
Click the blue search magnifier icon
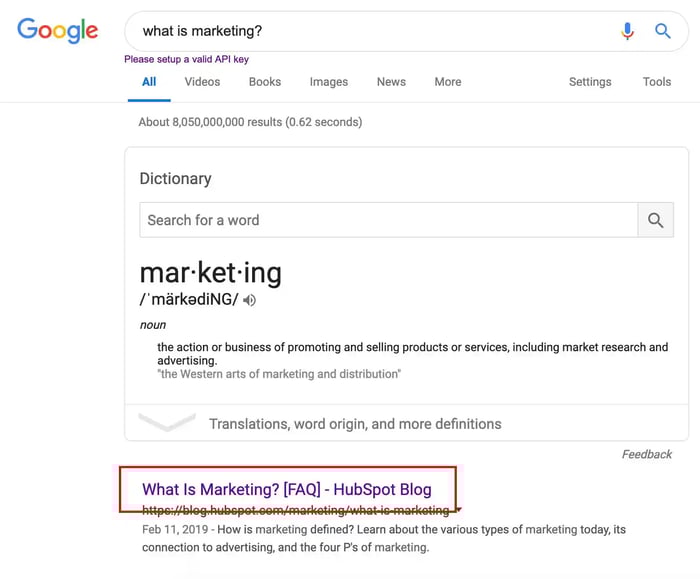click(662, 31)
